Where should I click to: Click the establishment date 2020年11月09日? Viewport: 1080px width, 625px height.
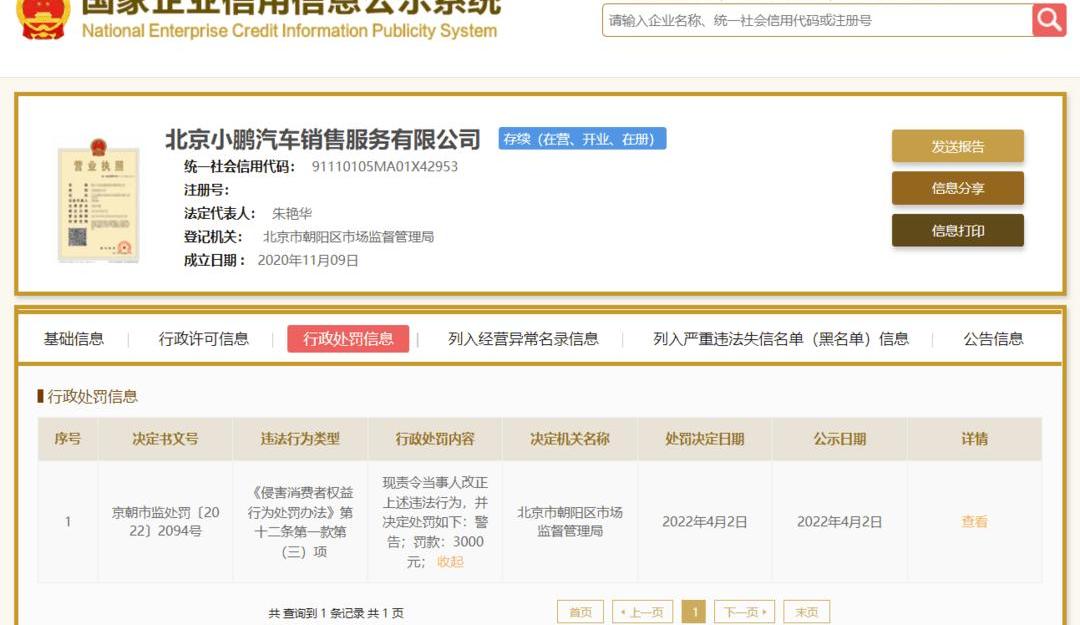pos(308,260)
